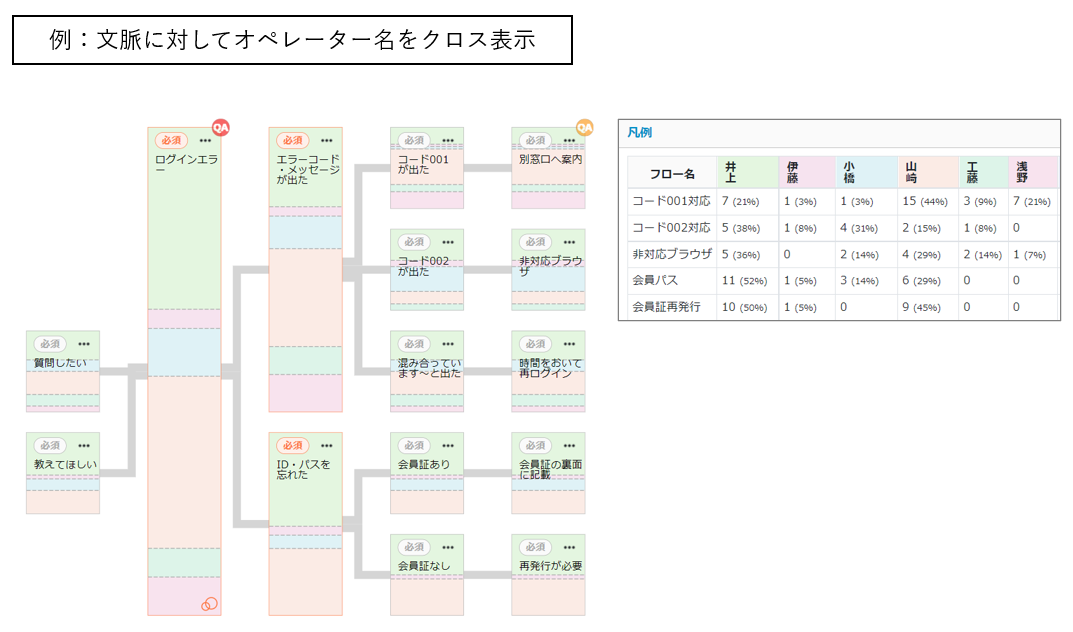Click the 工藤 column header

[983, 172]
